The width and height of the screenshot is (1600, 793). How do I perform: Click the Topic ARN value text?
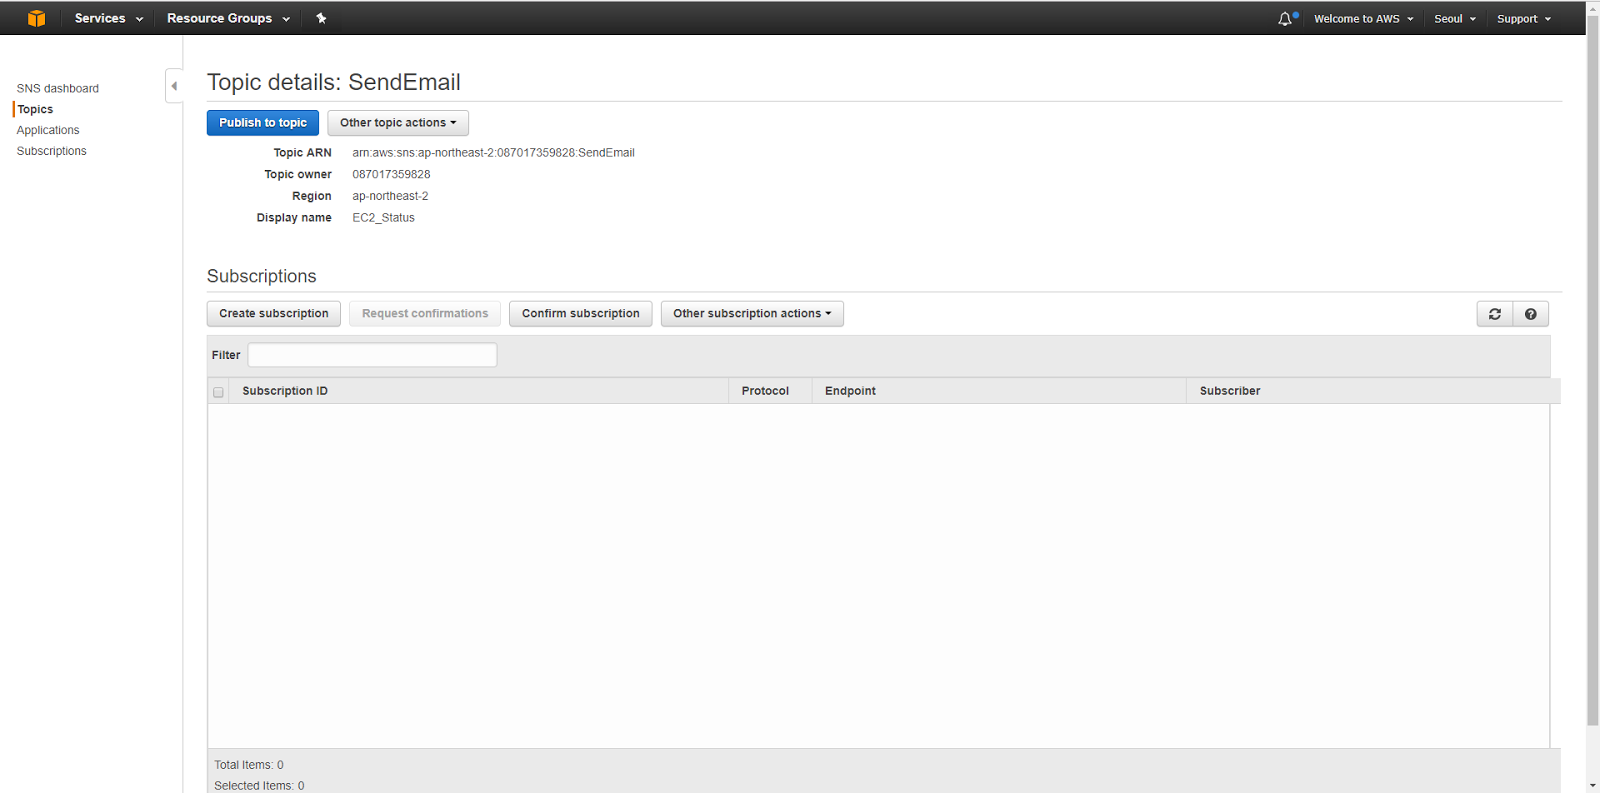click(x=493, y=153)
